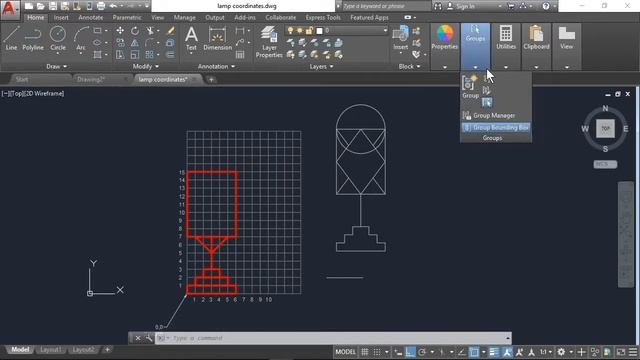Viewport: 640px width, 360px height.
Task: Switch to the Annotate ribbon tab
Action: [x=91, y=18]
